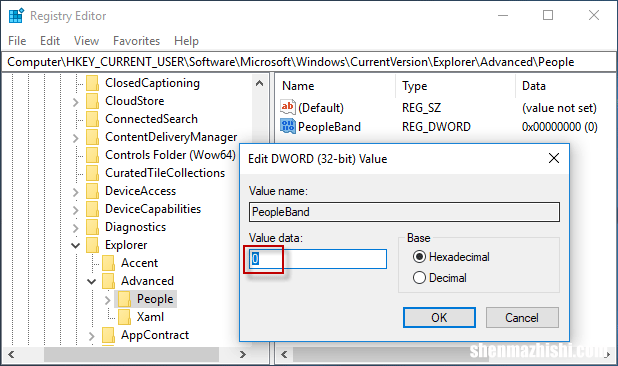Select the ConnectedSearch key label
Viewport: 618px width, 366px height.
click(x=151, y=119)
